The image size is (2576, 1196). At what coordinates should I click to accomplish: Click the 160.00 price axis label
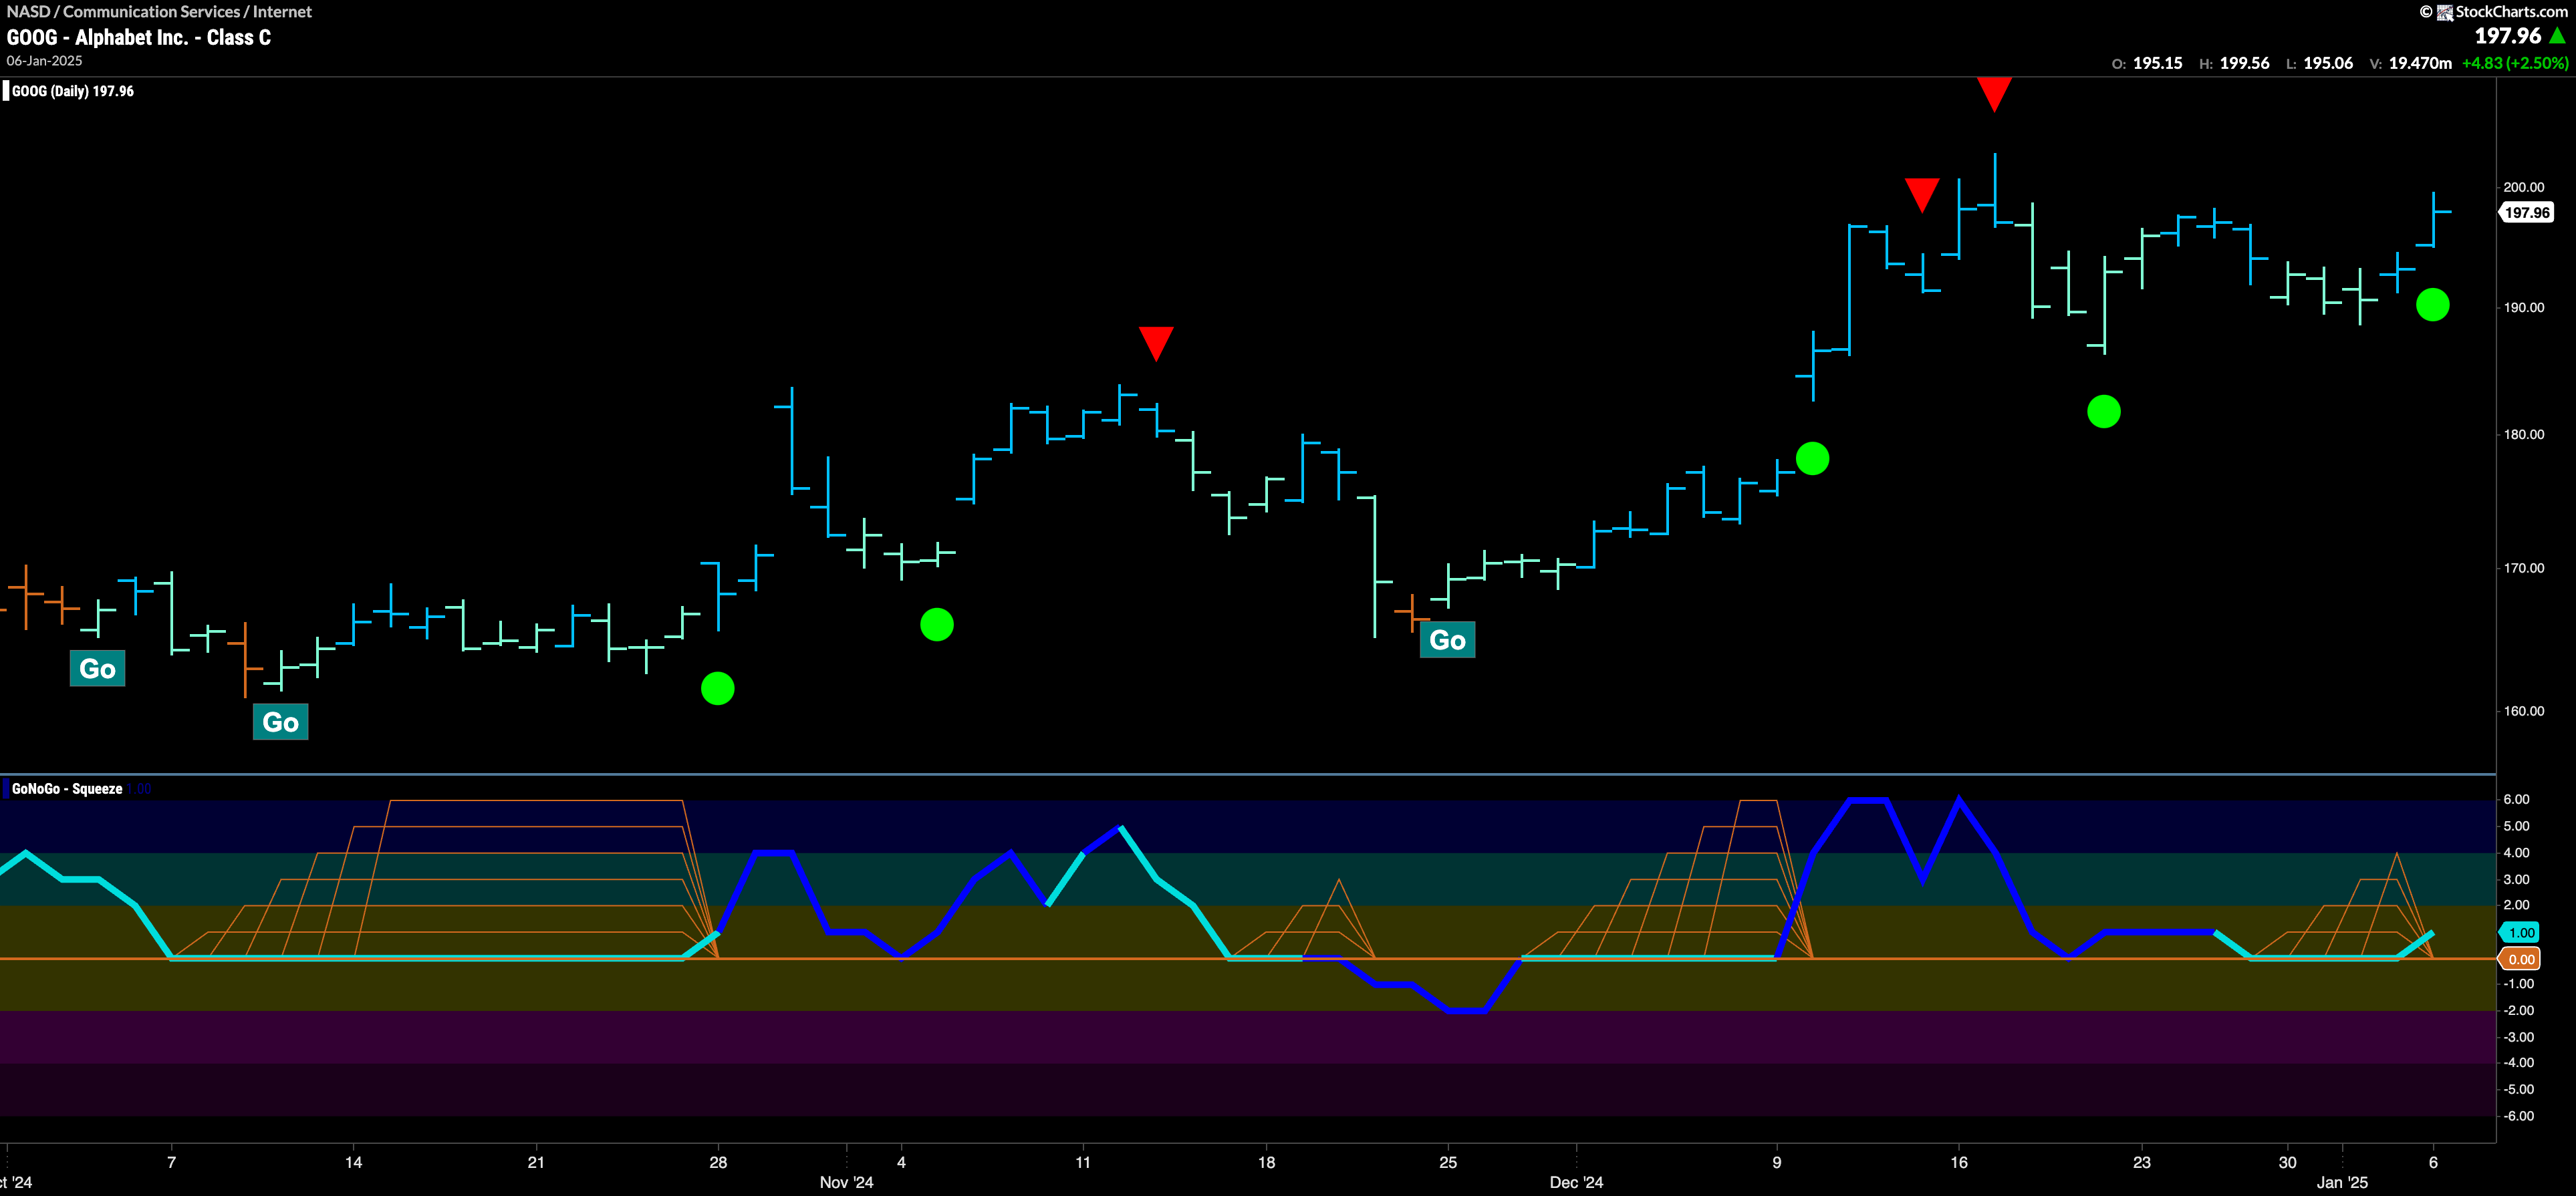[2523, 711]
